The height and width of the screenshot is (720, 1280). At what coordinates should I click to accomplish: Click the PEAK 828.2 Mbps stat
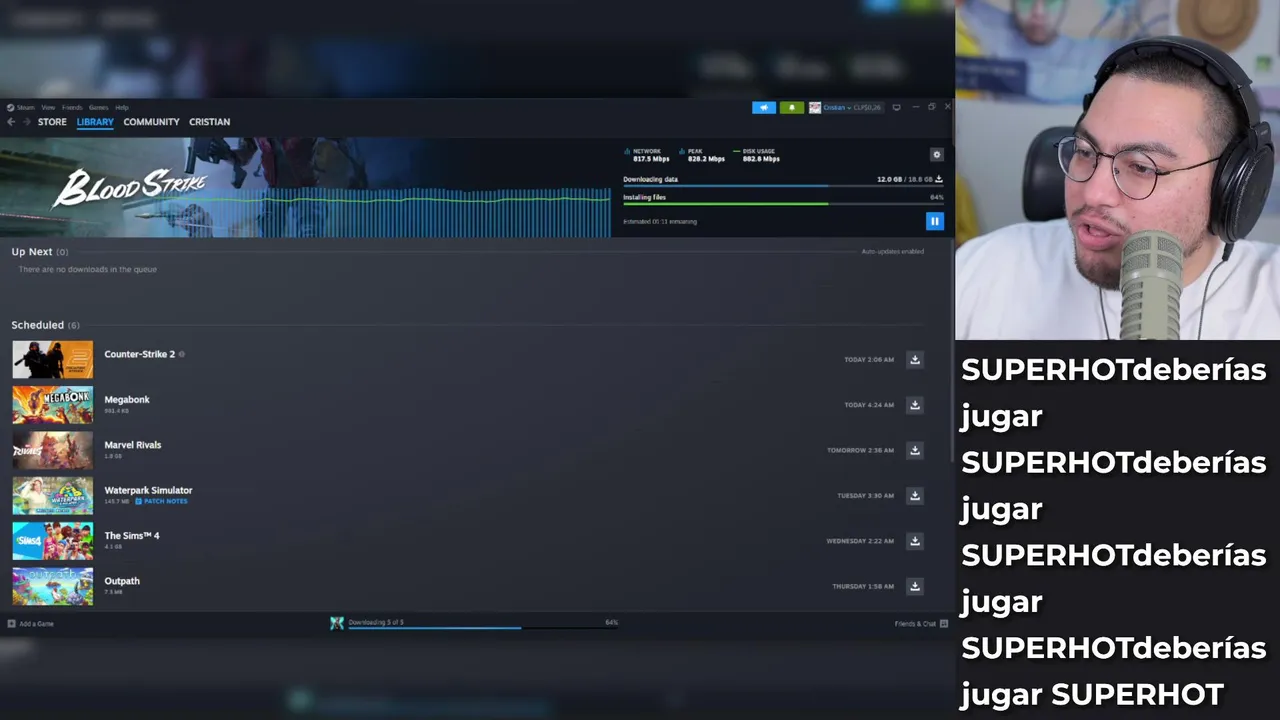point(702,155)
